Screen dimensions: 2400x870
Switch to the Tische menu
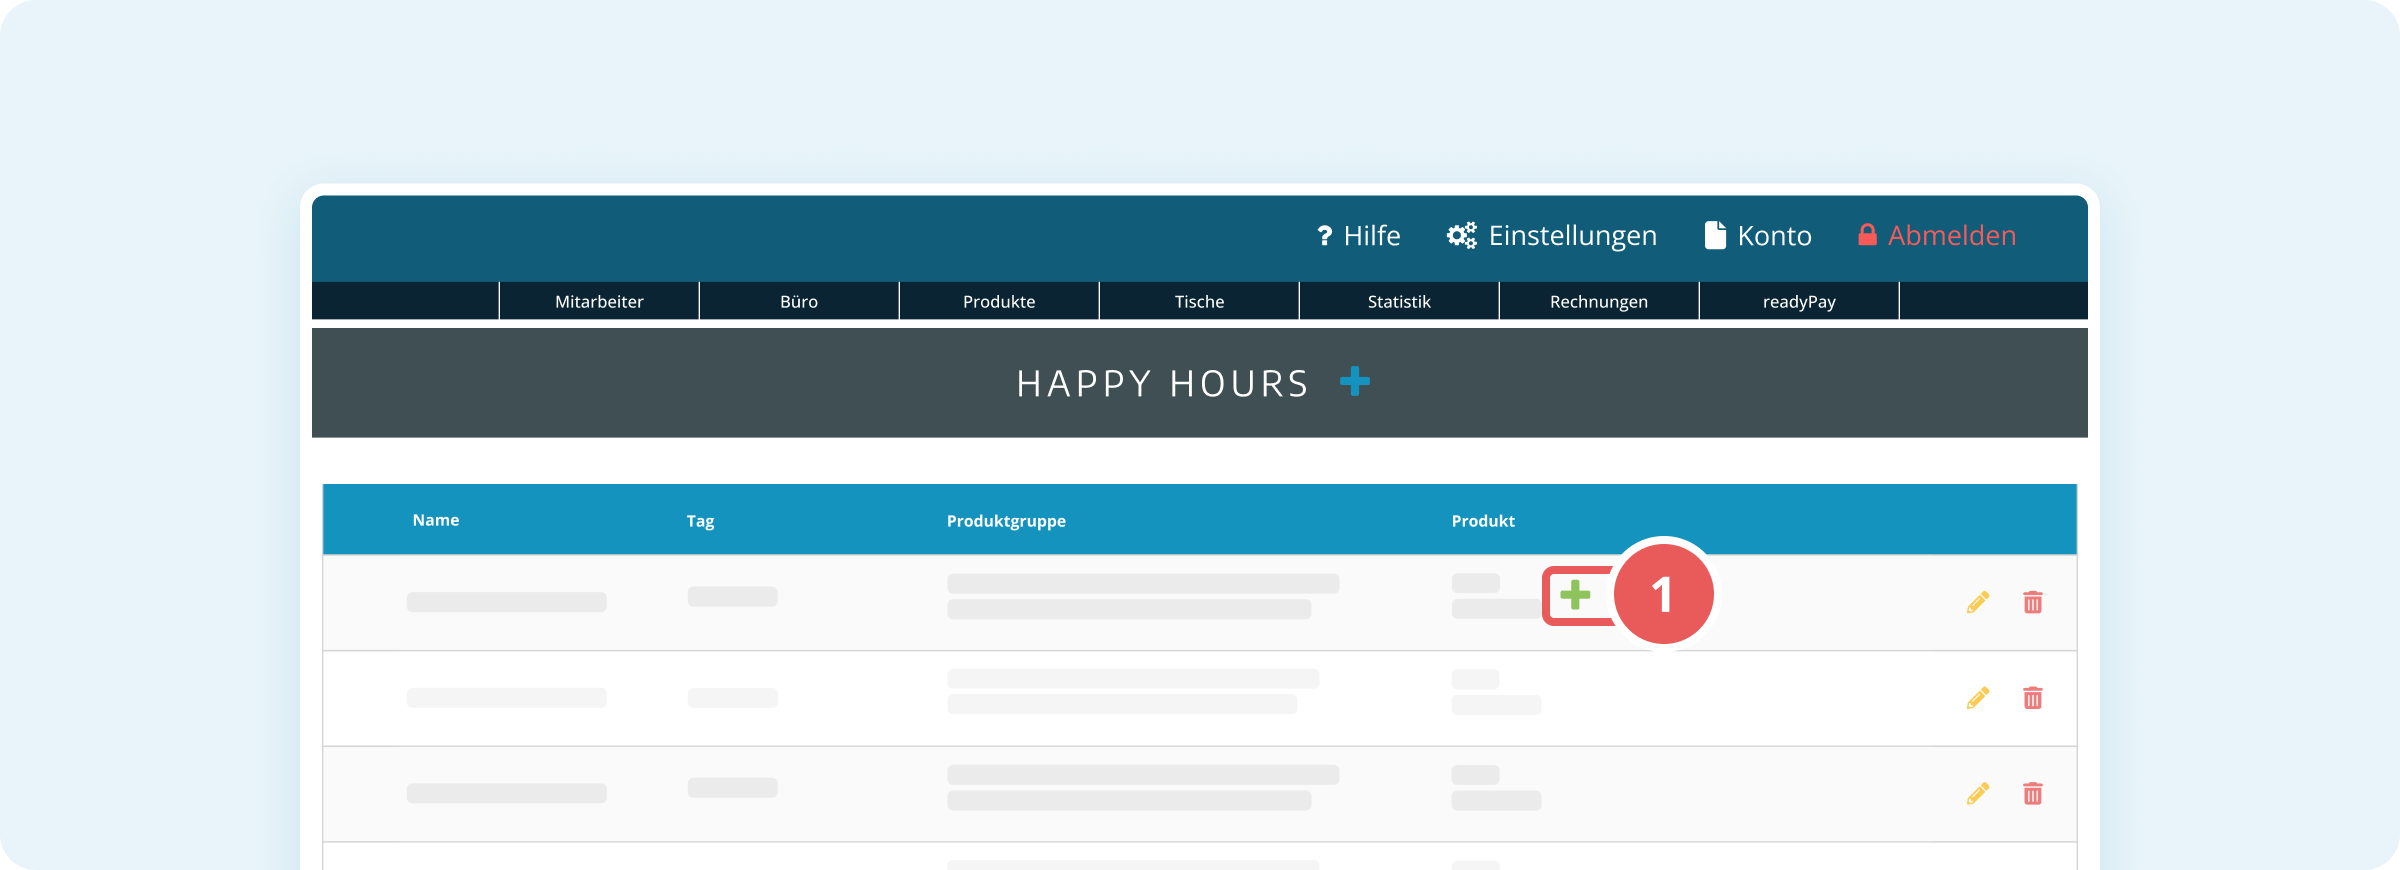(x=1199, y=301)
